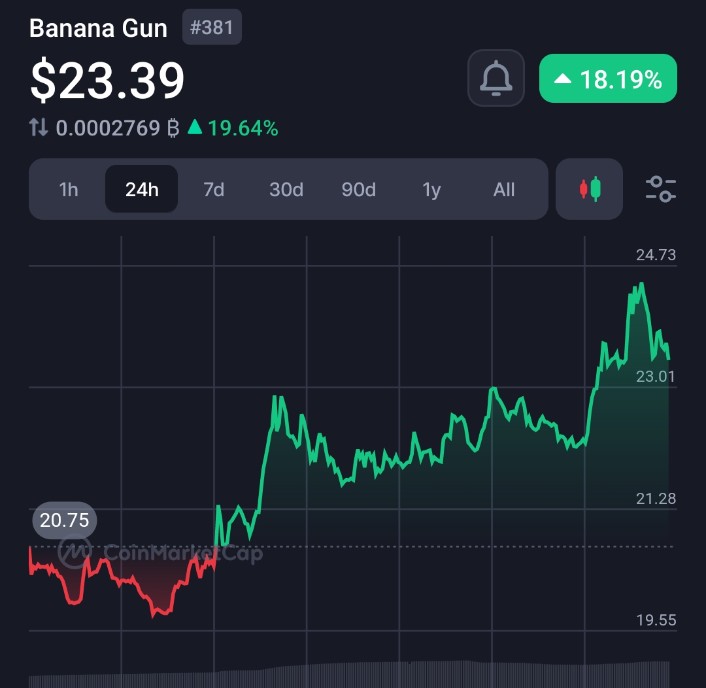
Task: Swap currency with the arrows icon
Action: (x=39, y=127)
